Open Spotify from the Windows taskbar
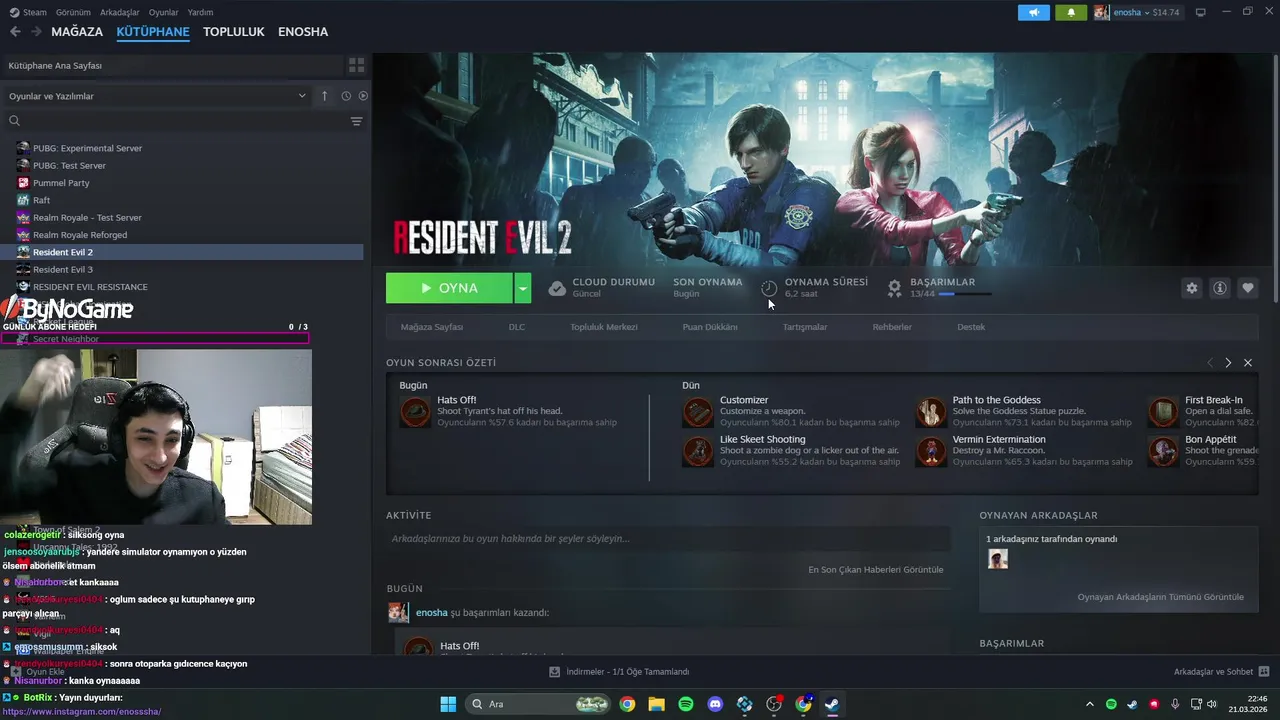 (686, 704)
